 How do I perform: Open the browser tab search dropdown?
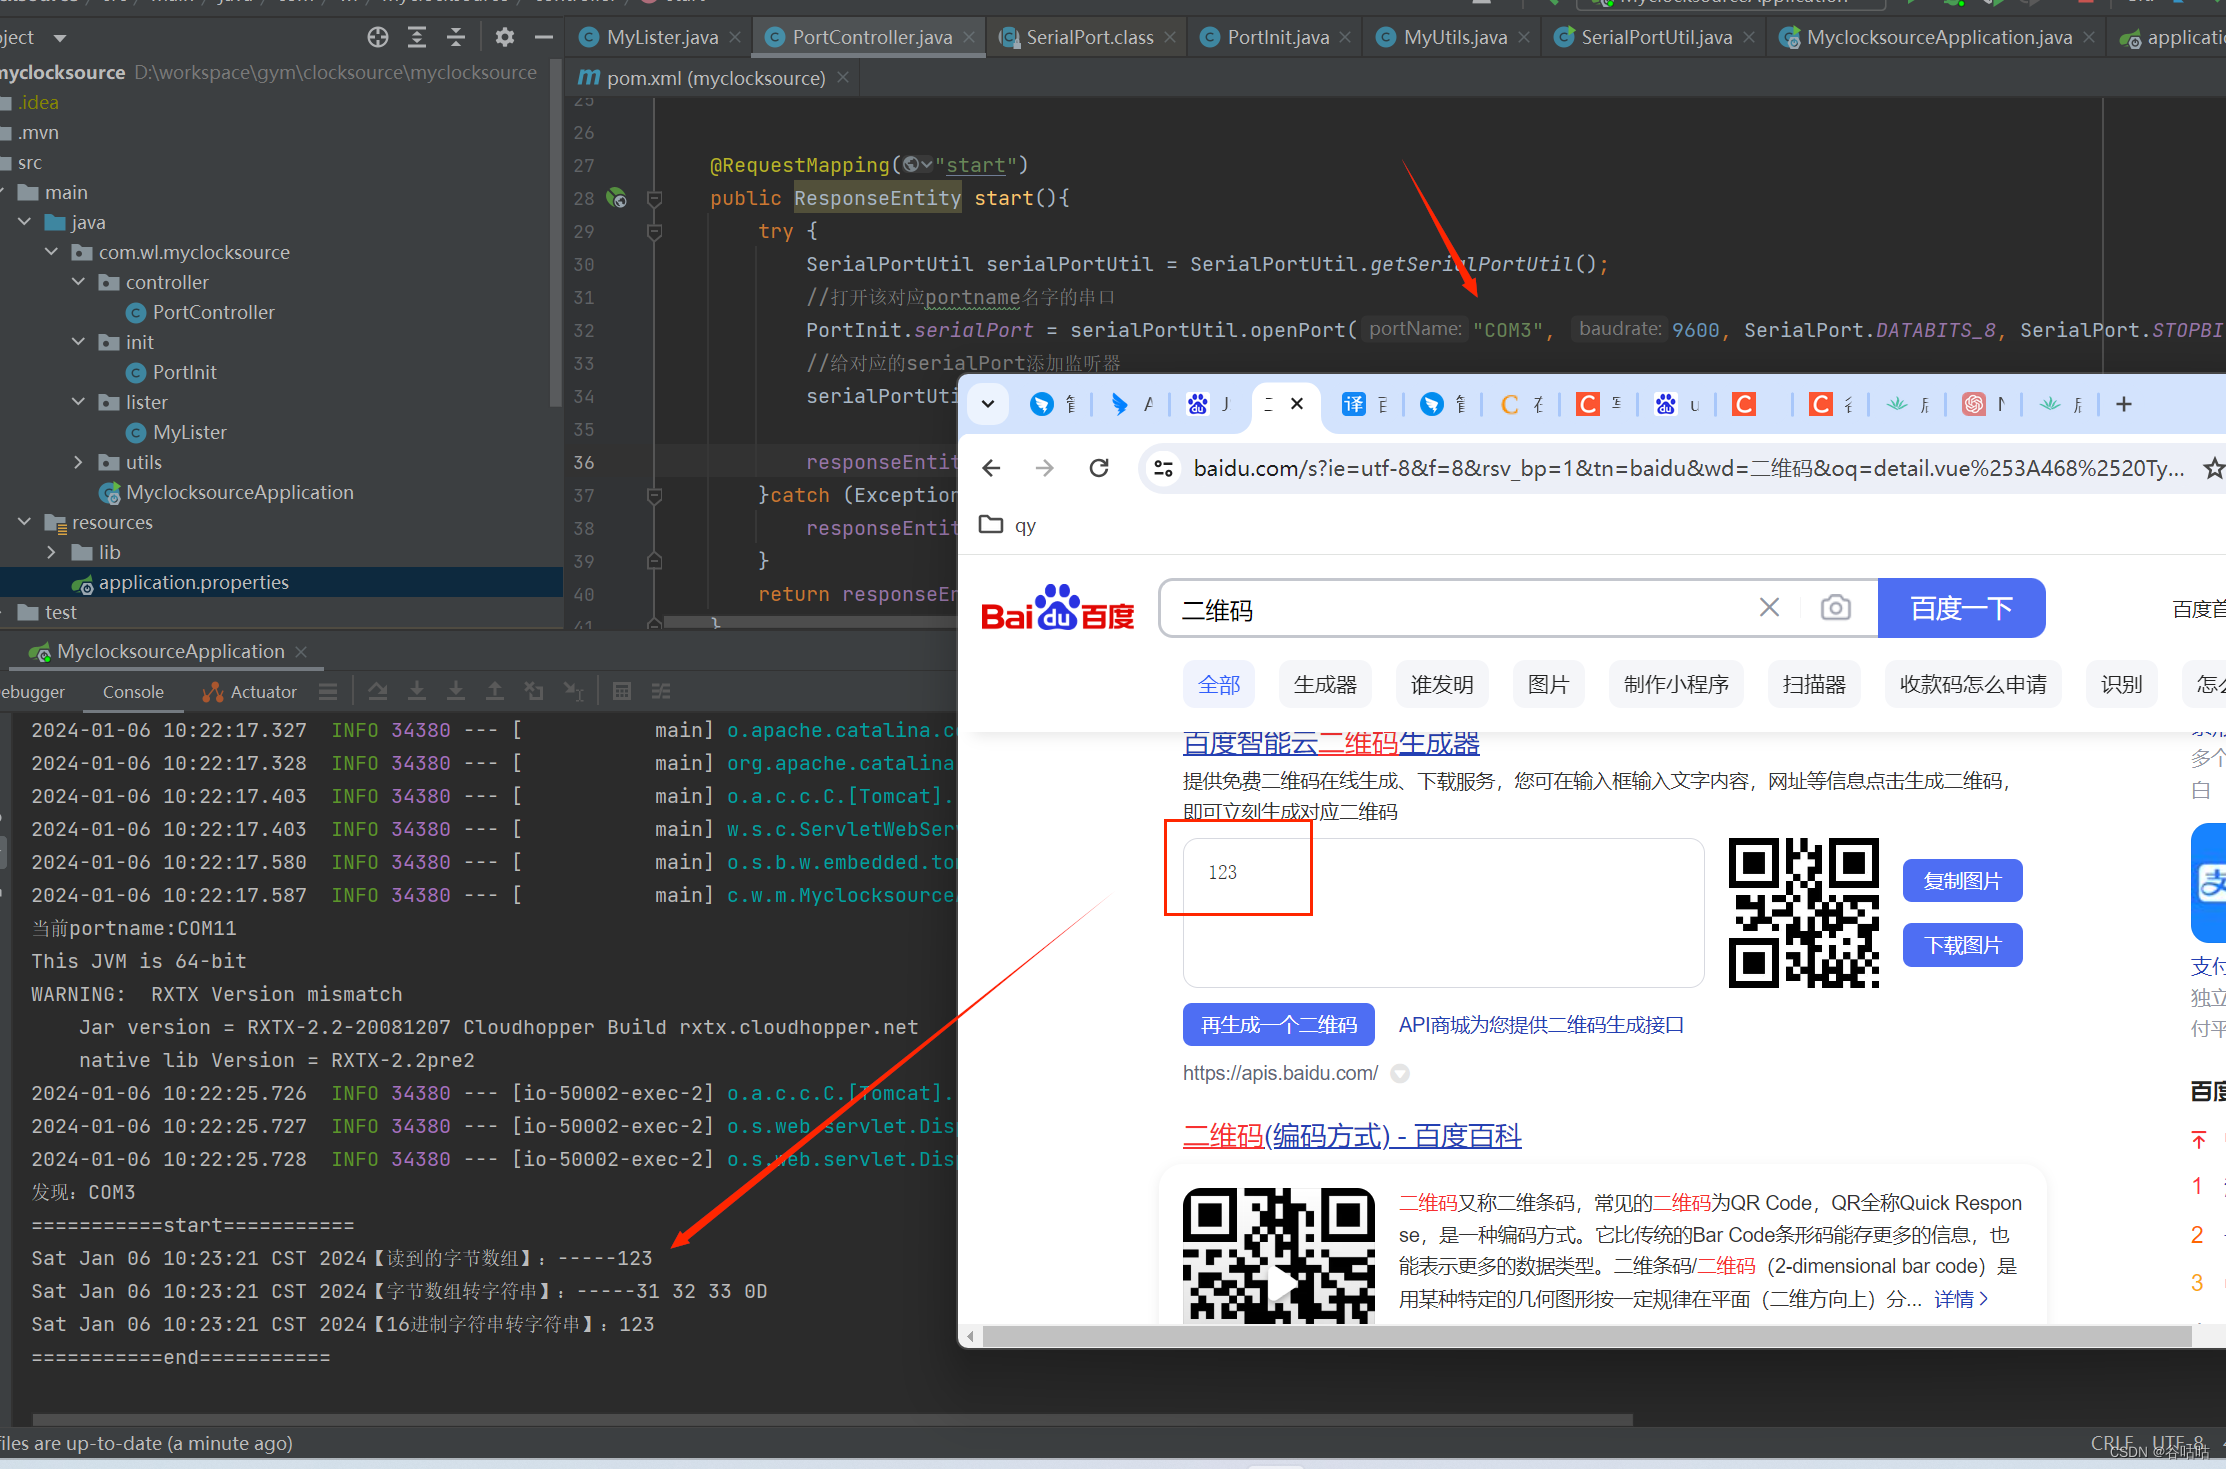[988, 404]
